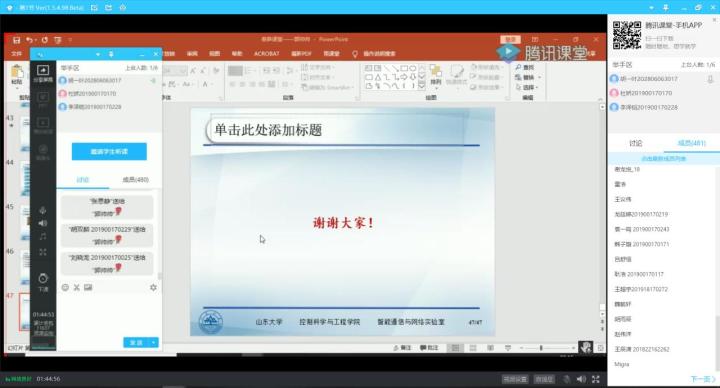Screen dimensions: 720x388
Task: Enter fullscreen in the video player bar
Action: pos(596,379)
